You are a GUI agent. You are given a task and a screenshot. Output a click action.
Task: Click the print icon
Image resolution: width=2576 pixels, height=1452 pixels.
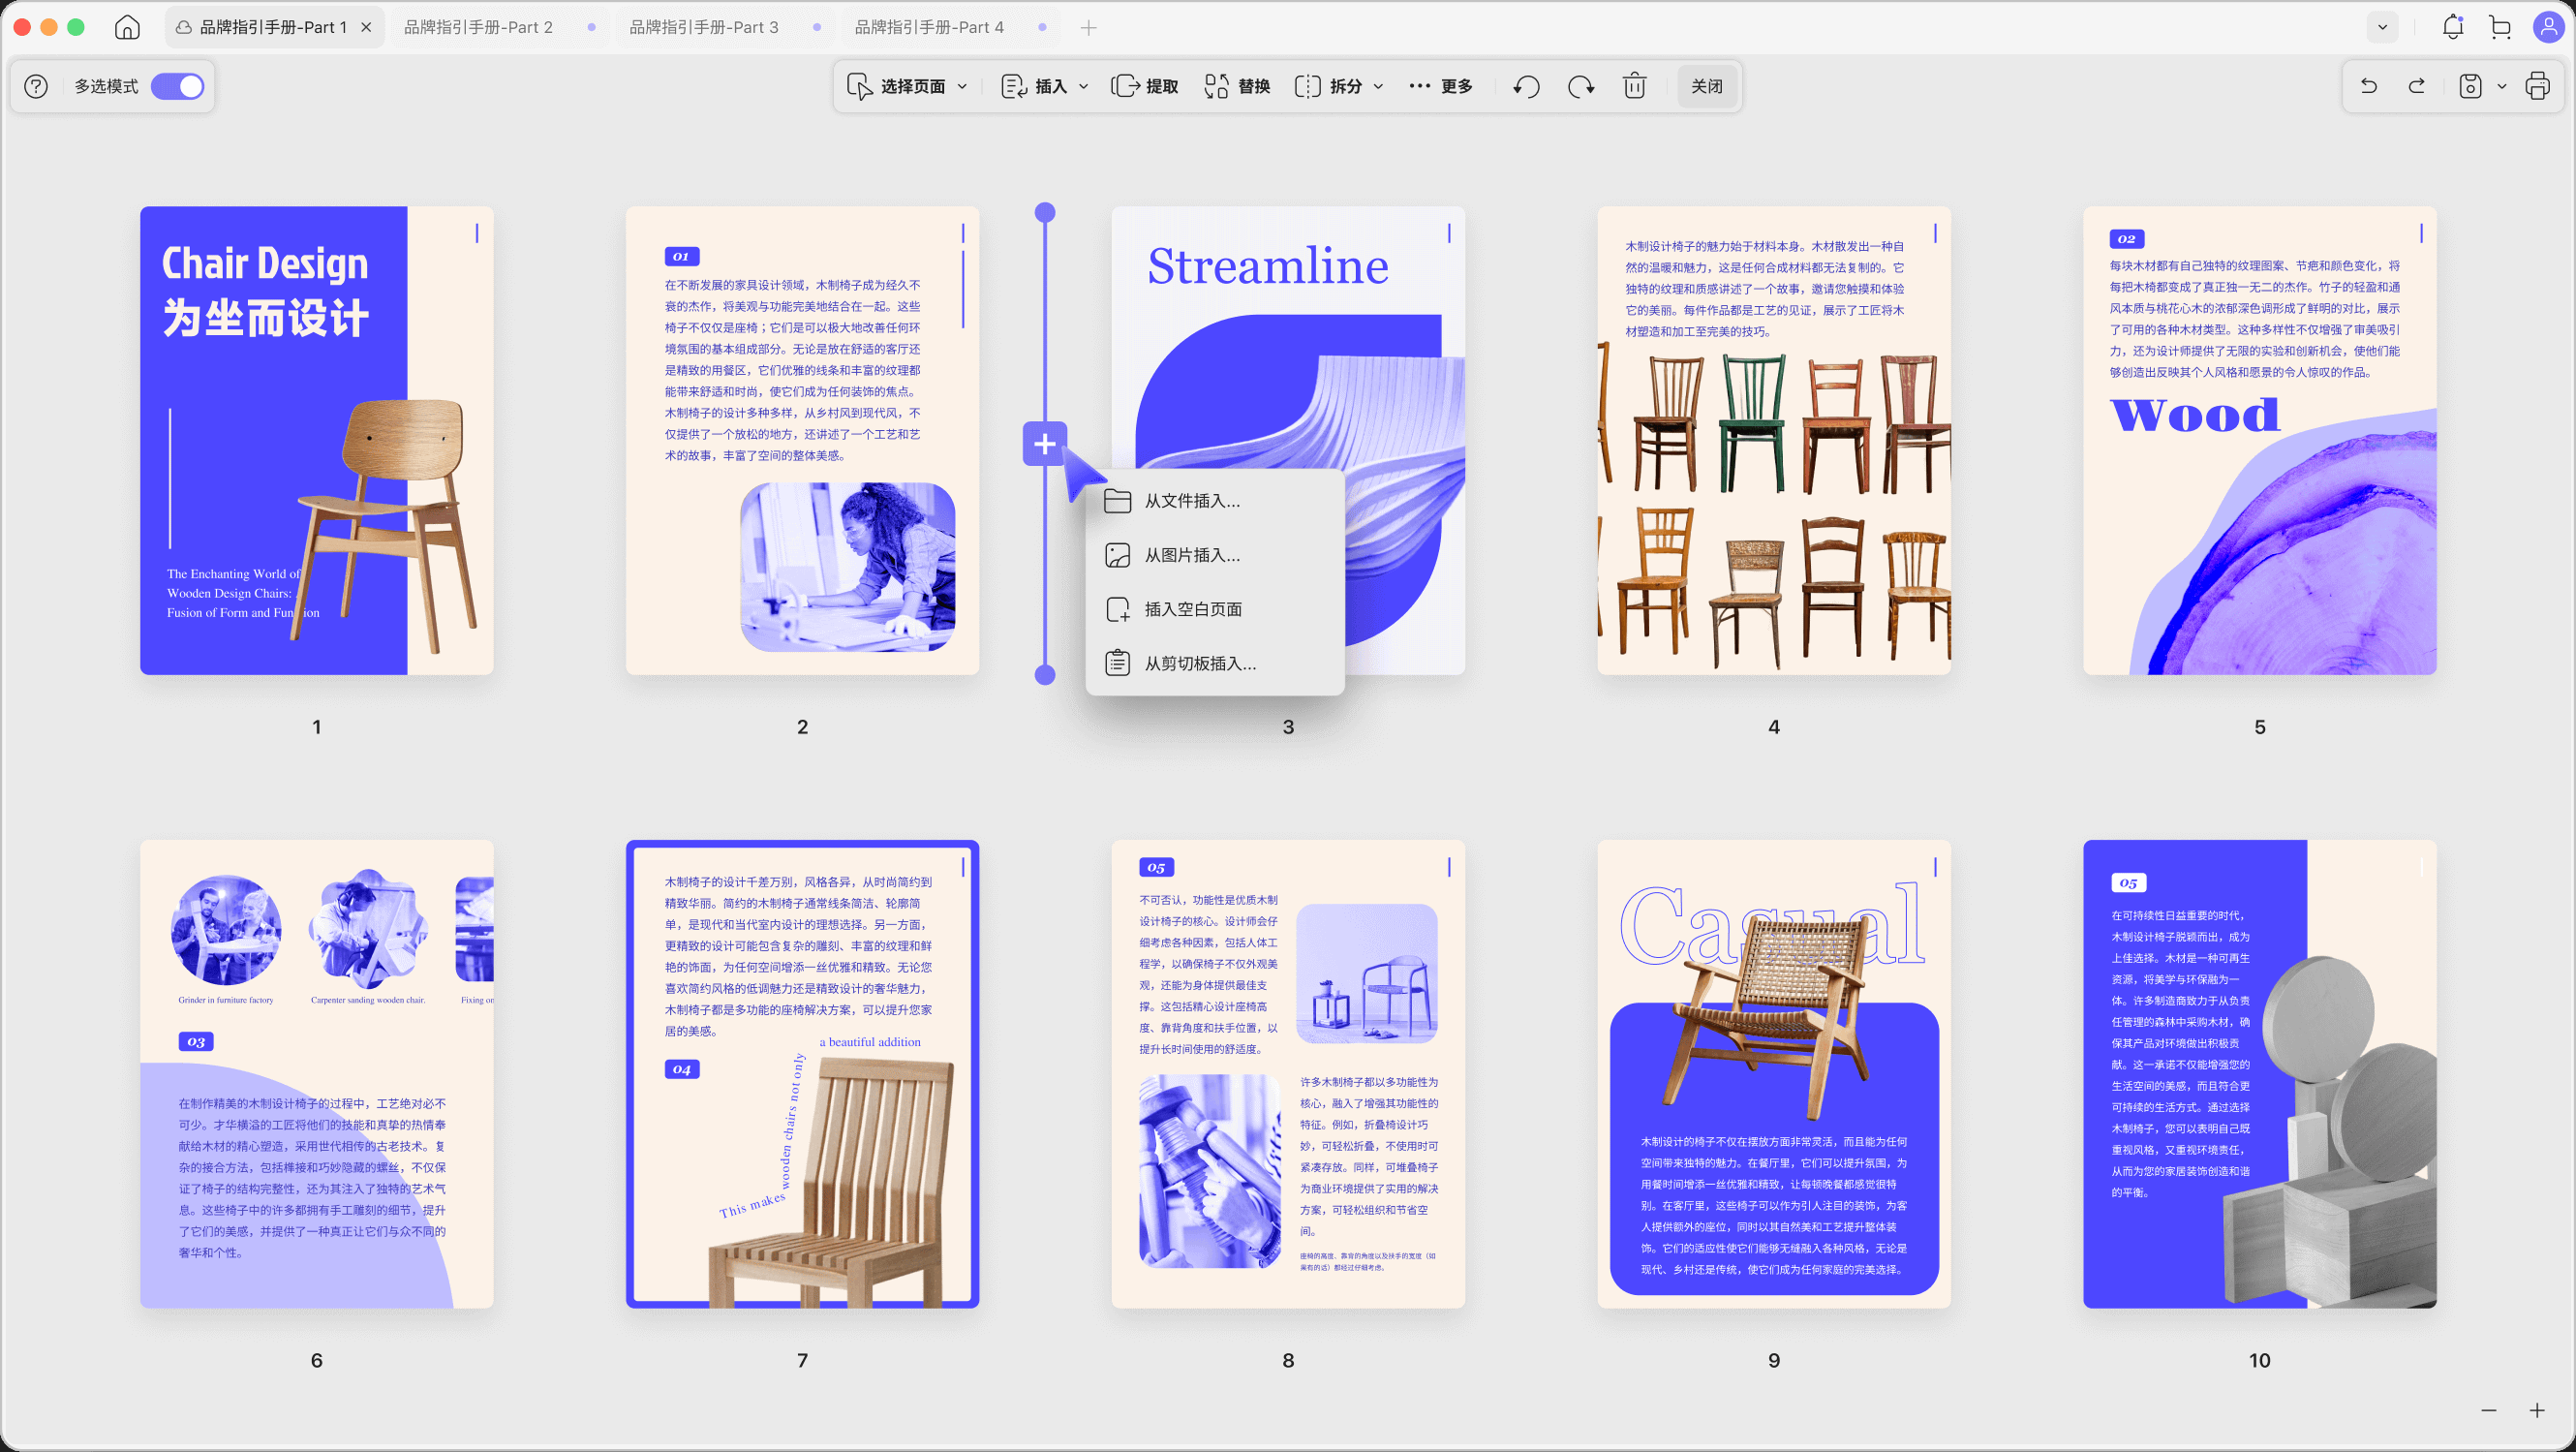[x=2537, y=87]
